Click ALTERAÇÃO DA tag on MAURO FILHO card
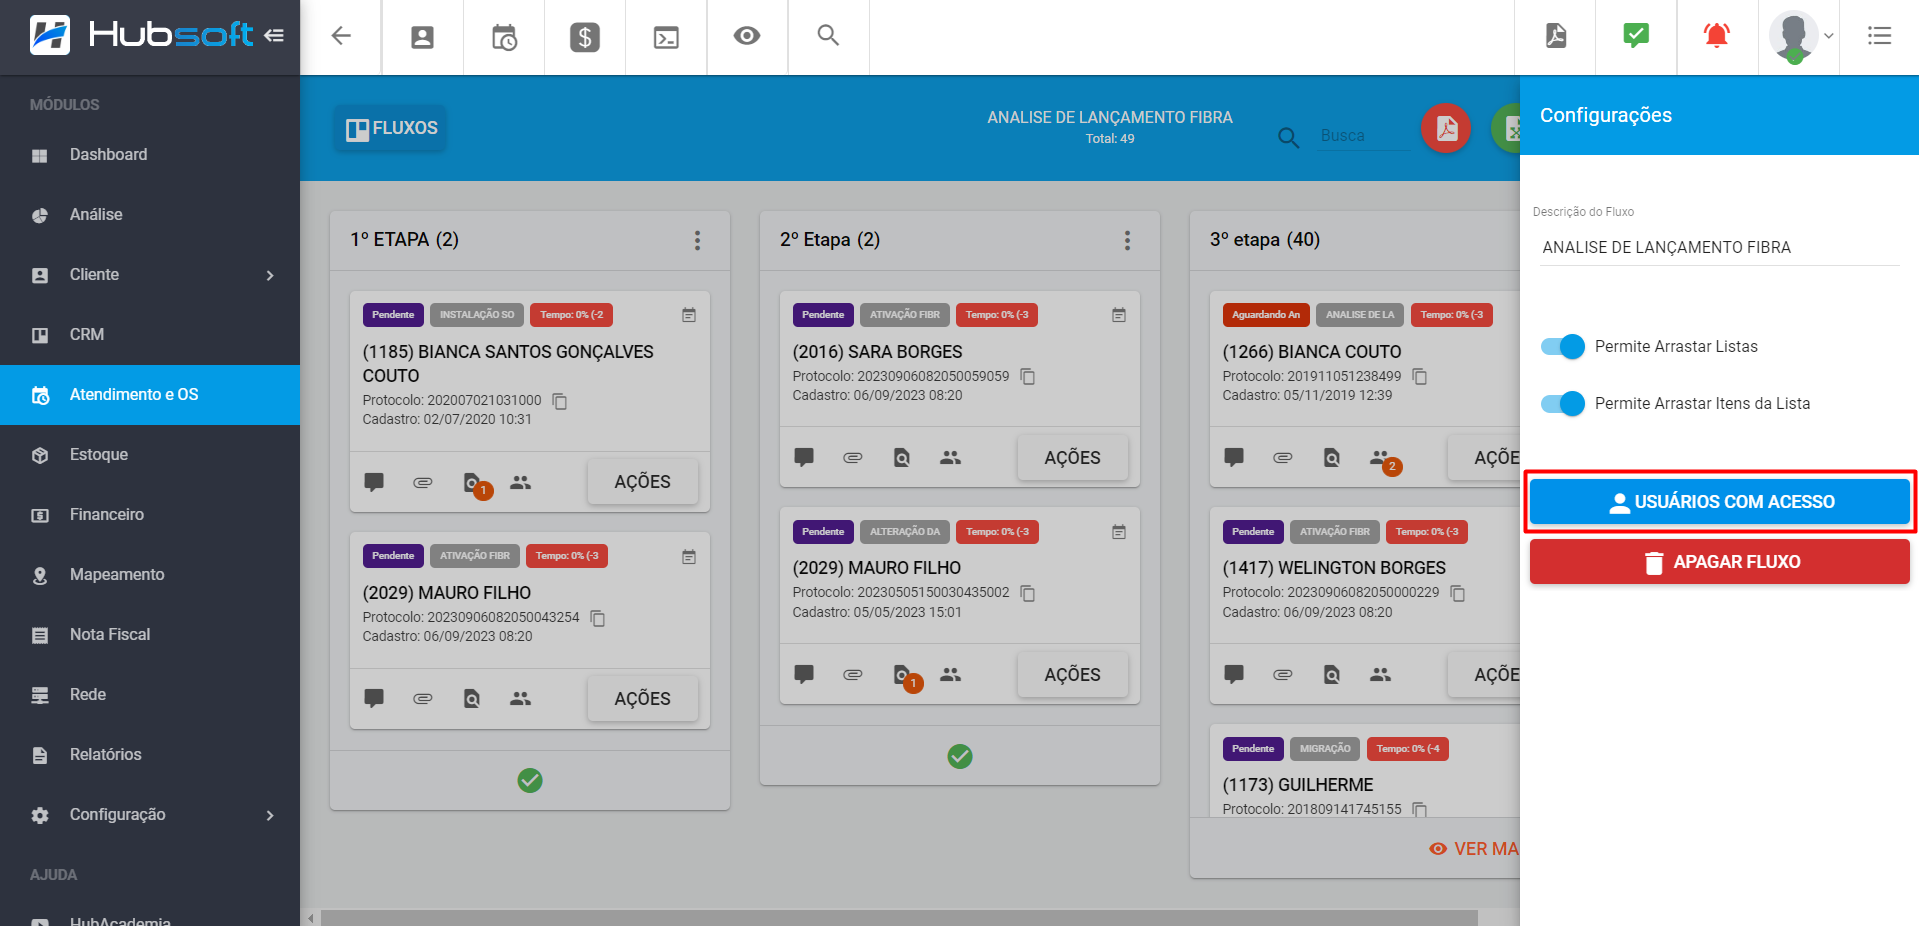Screen dimensions: 1919x926 point(904,532)
